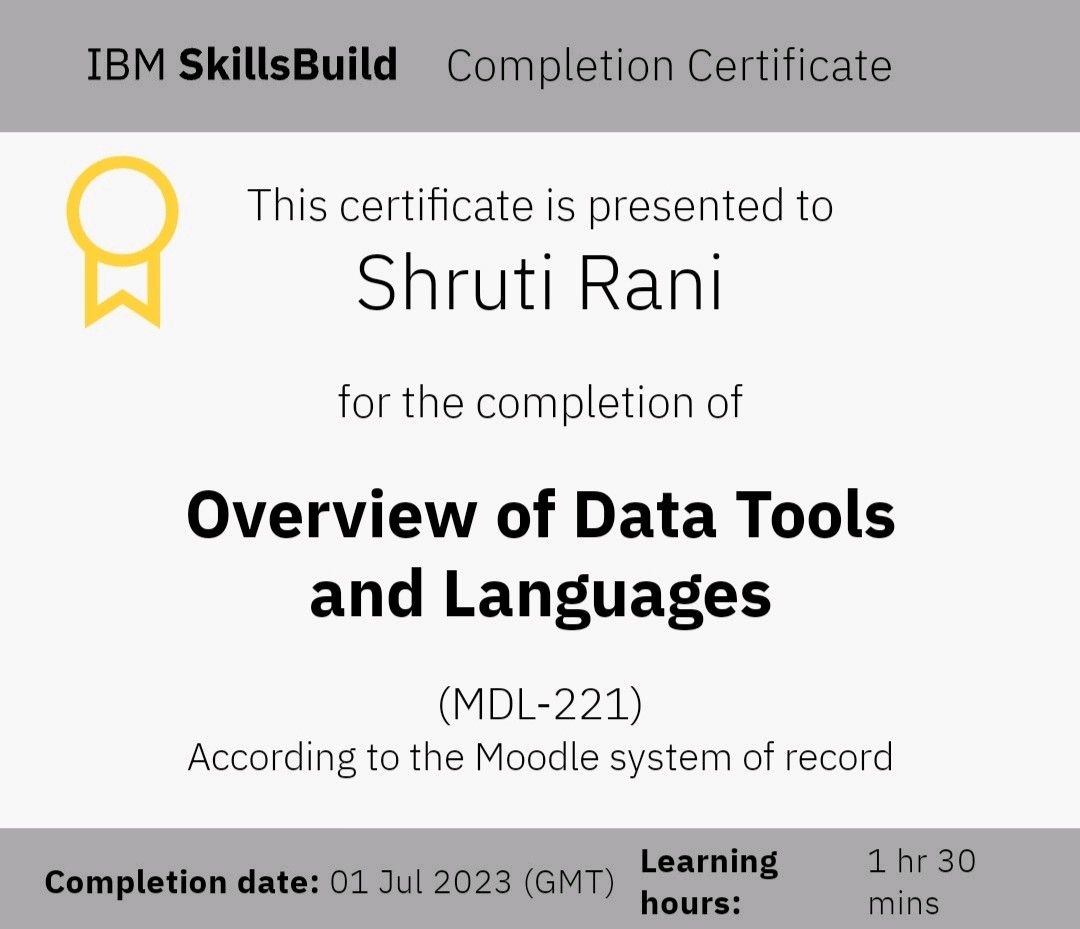Click the '1 hr 30 mins' value
This screenshot has height=929, width=1080.
tap(922, 882)
